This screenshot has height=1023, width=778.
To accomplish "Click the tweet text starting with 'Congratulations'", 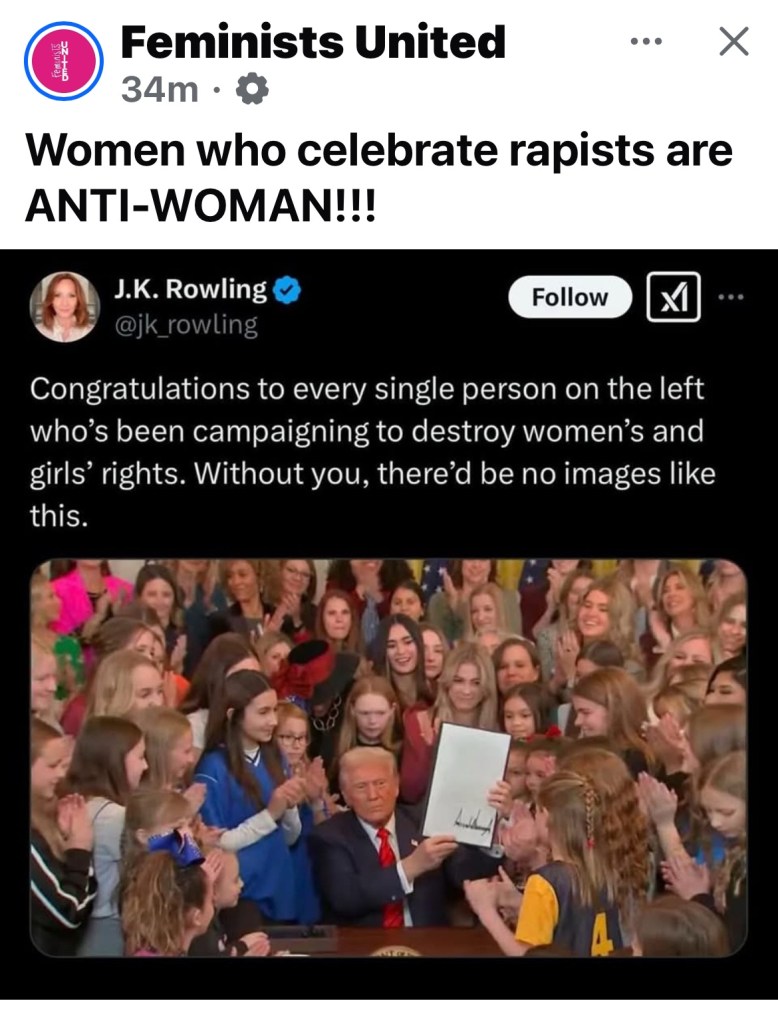I will 373,451.
